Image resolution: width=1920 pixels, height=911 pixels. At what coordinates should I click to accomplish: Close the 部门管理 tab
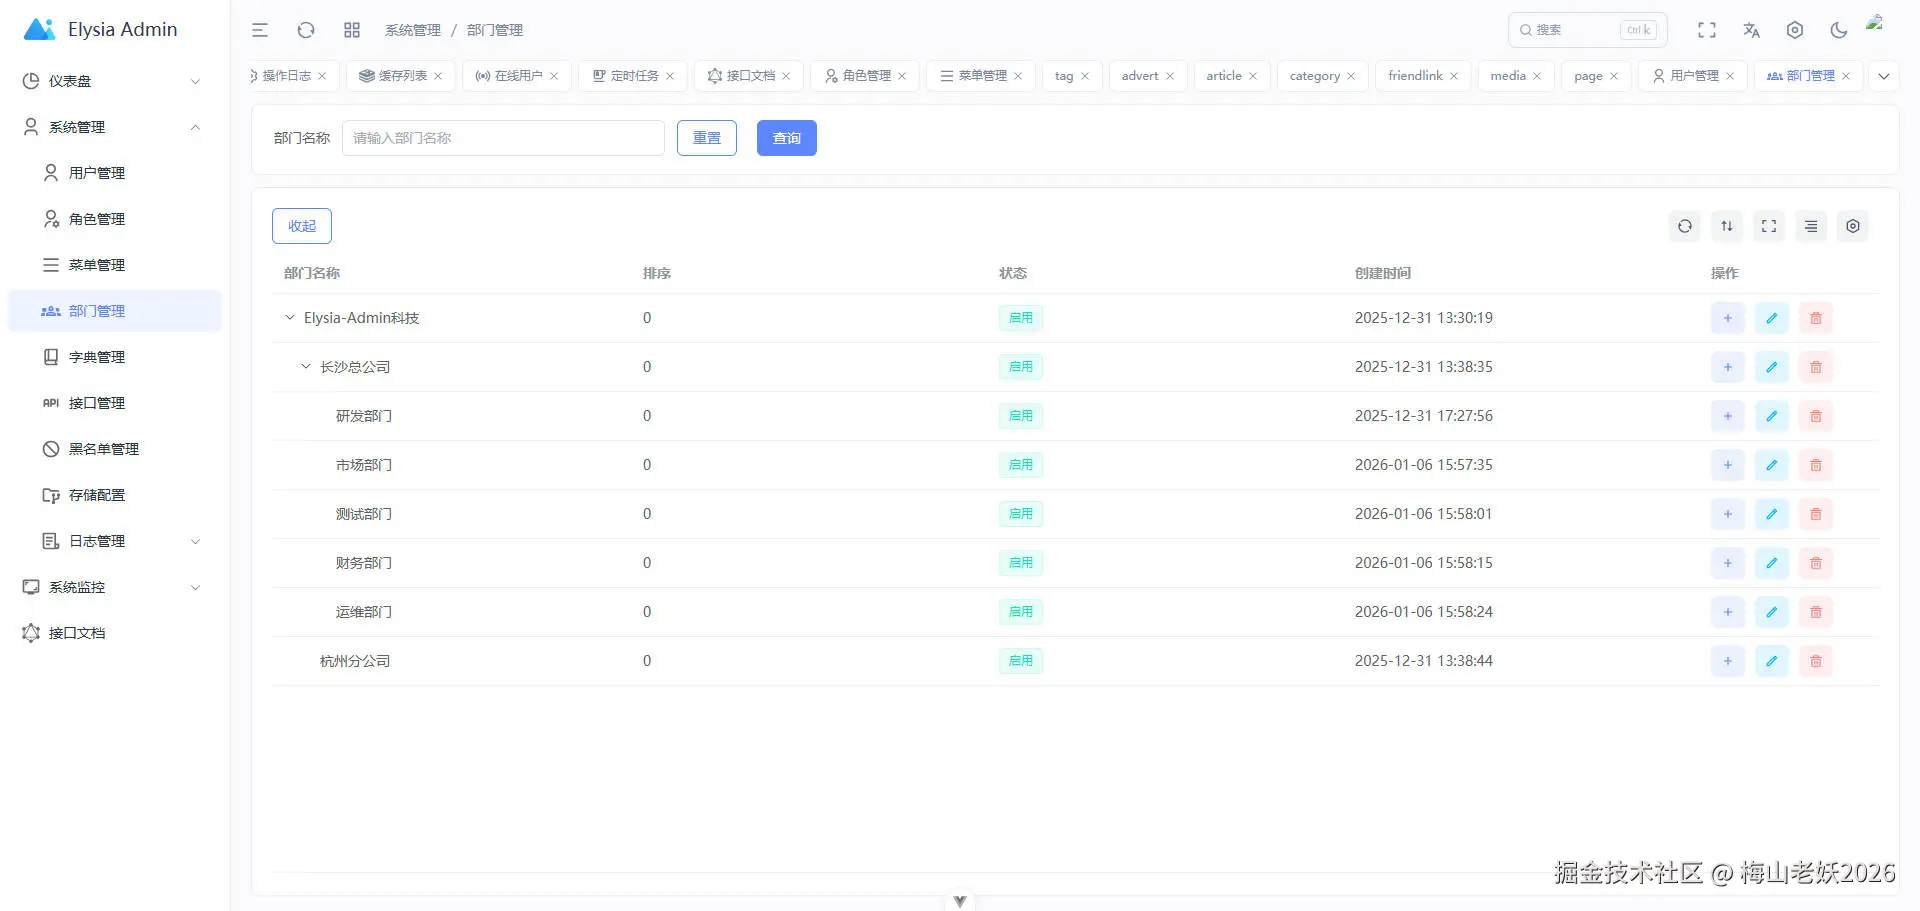point(1846,76)
